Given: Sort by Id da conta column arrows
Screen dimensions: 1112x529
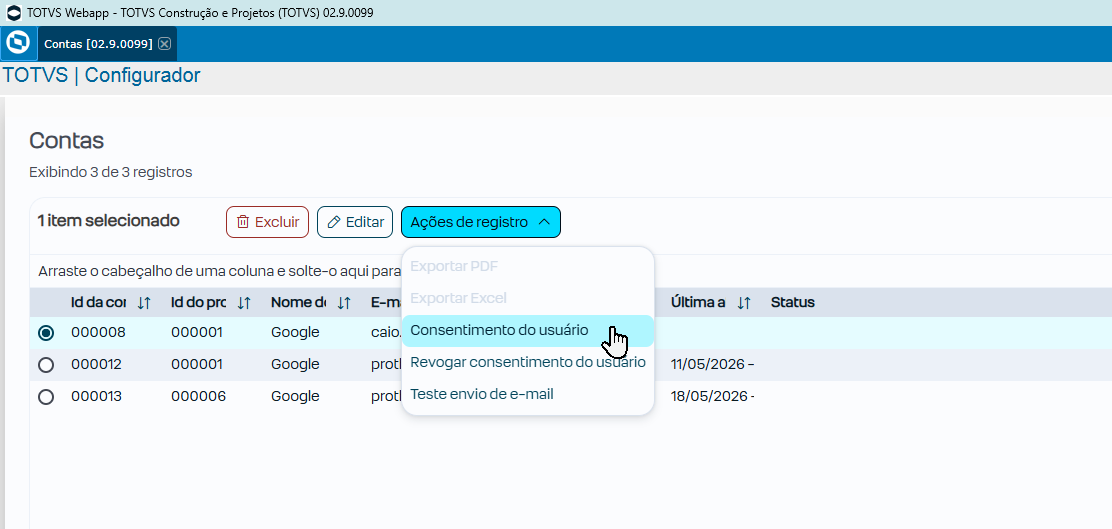Looking at the screenshot, I should pyautogui.click(x=144, y=303).
